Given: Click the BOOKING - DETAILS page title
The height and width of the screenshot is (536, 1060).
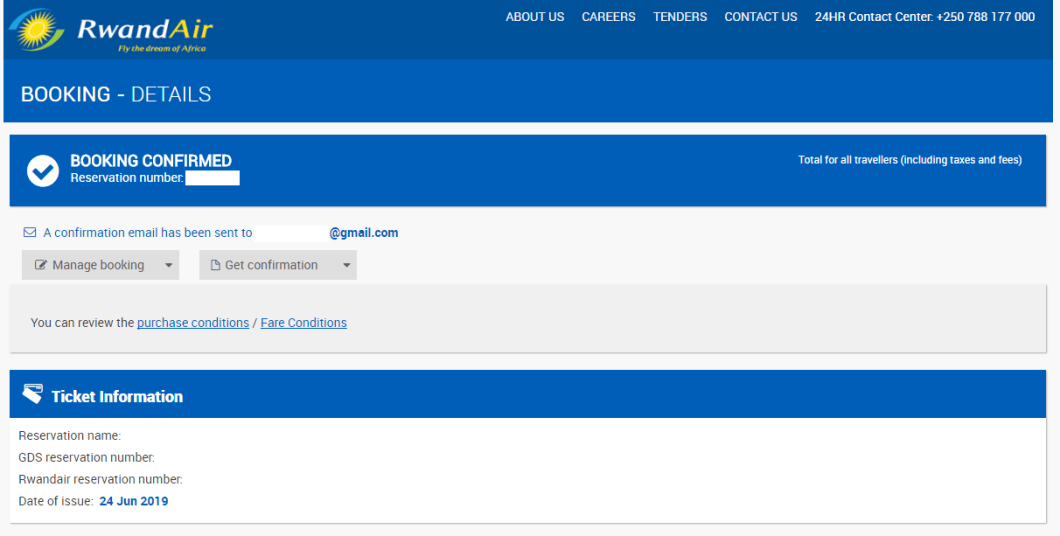Looking at the screenshot, I should pos(116,94).
